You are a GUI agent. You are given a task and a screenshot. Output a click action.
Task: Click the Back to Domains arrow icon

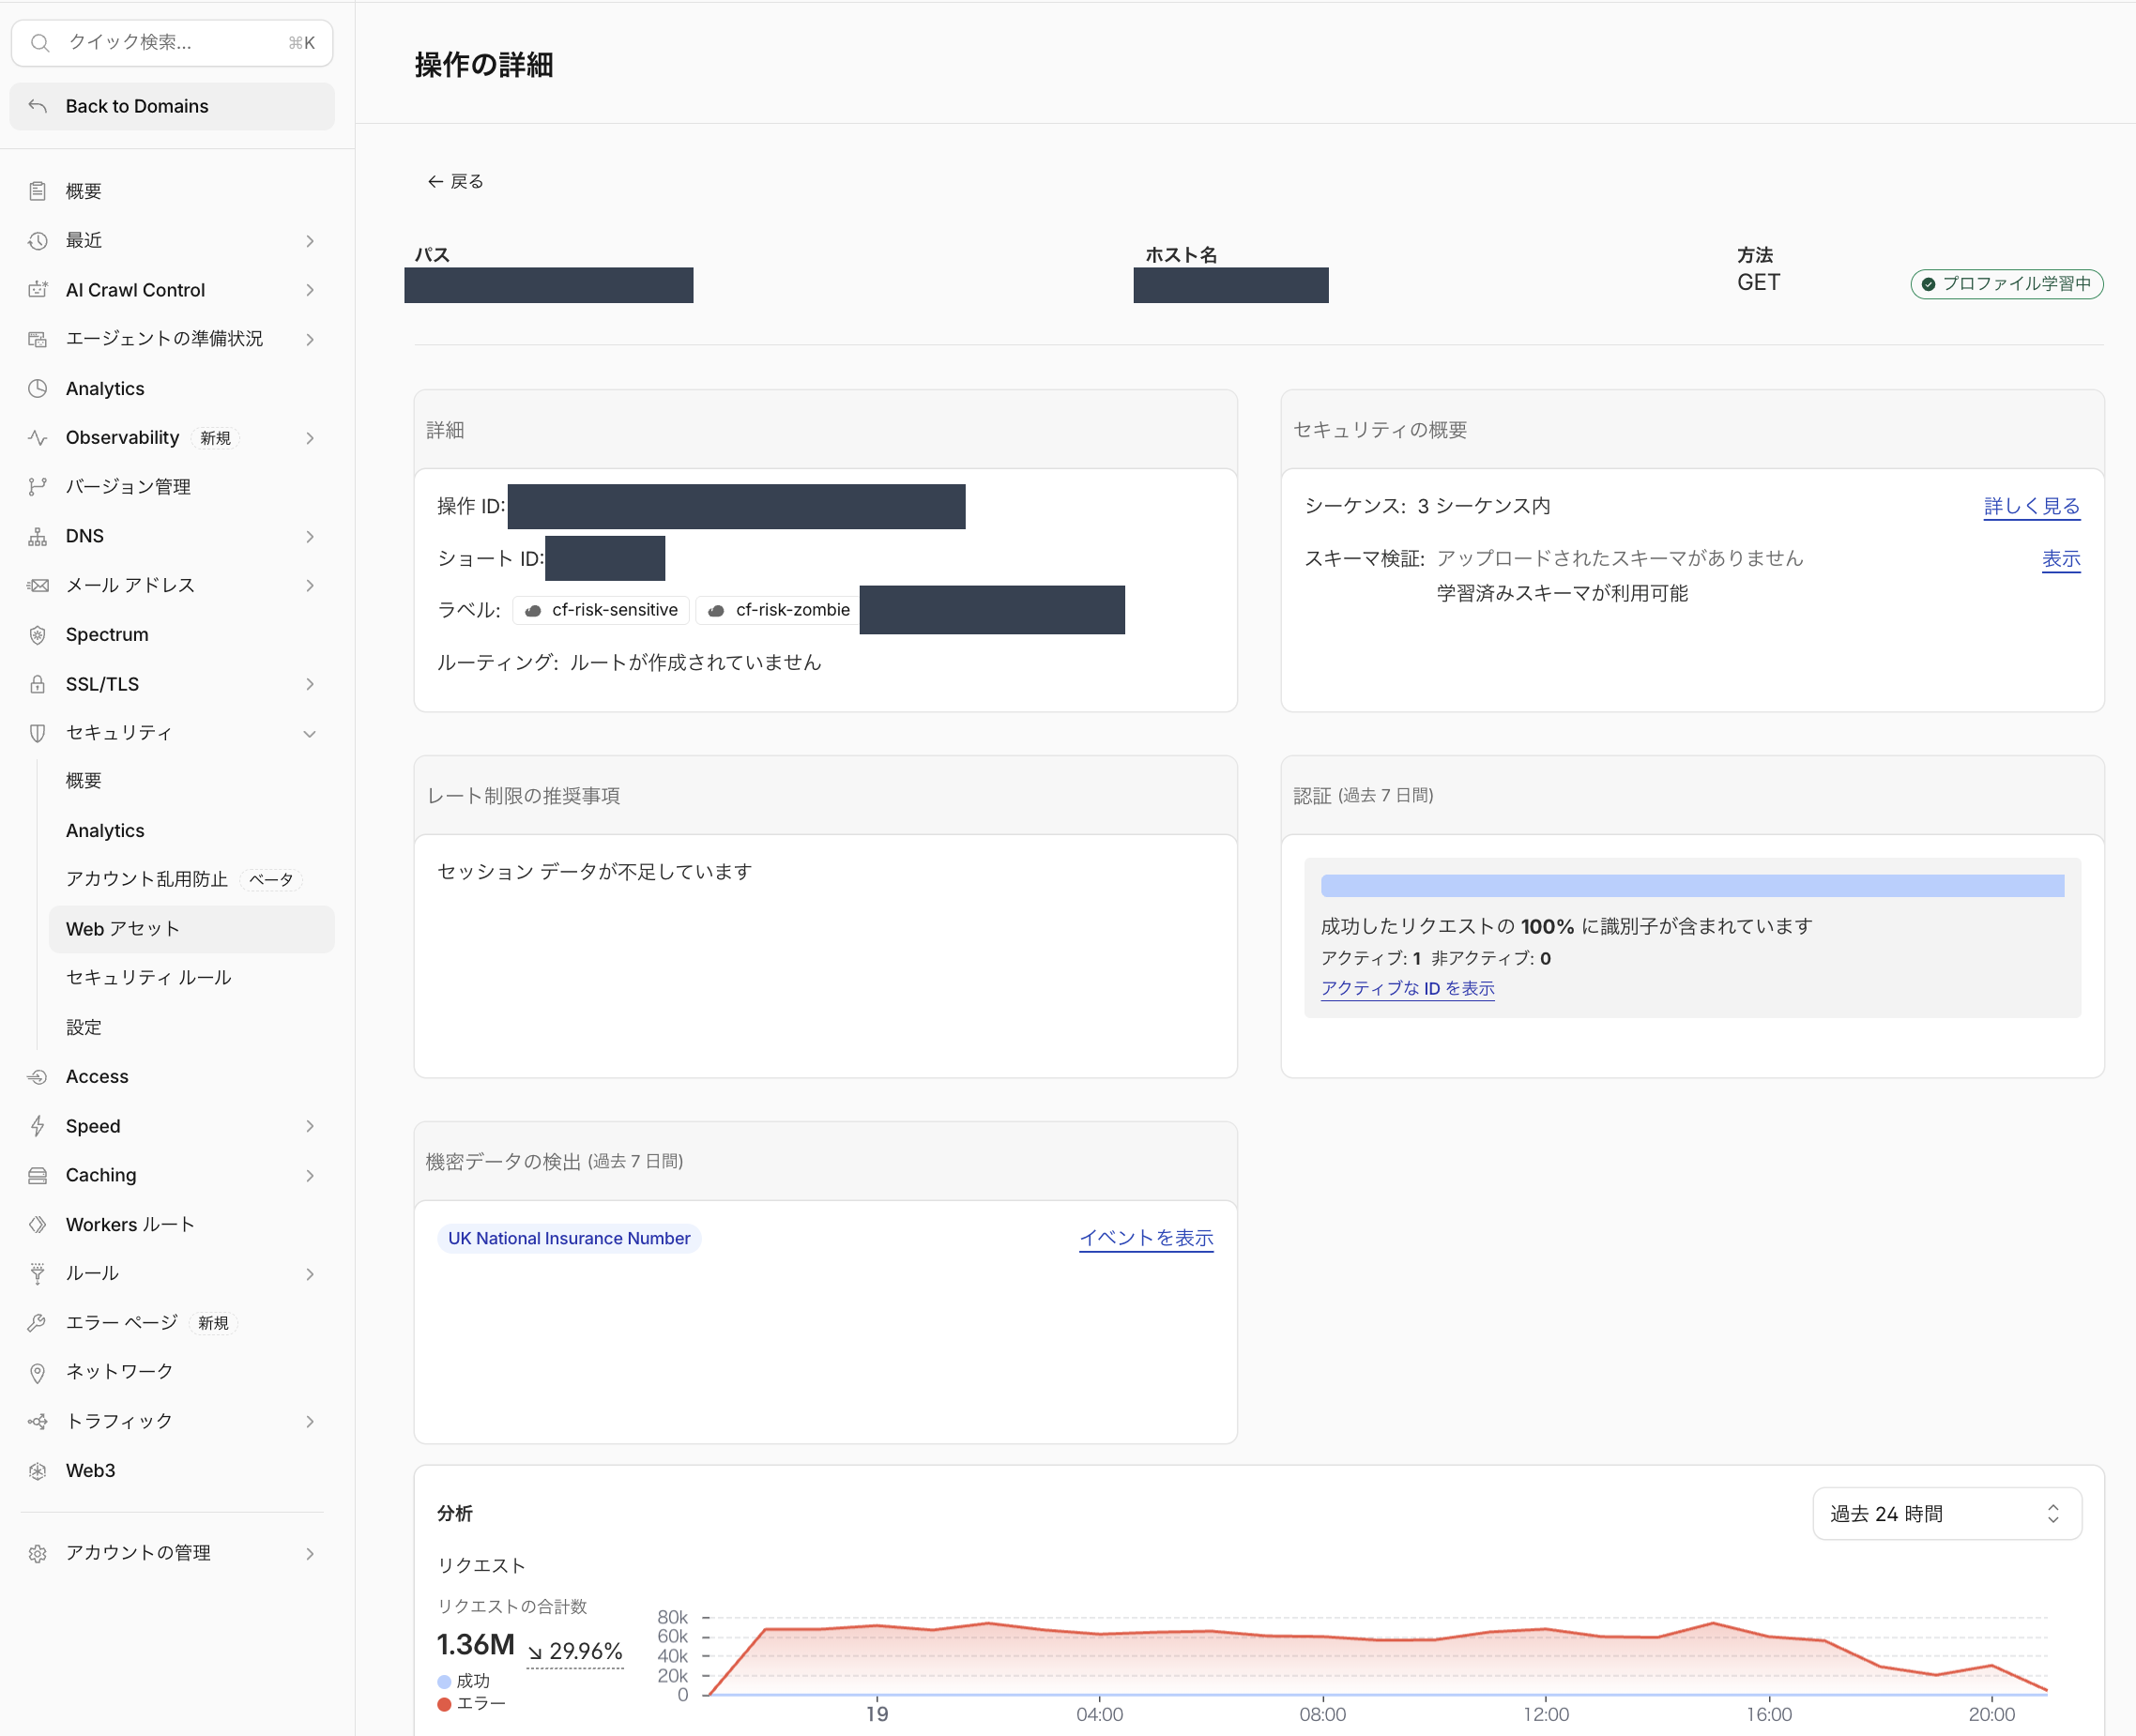point(38,106)
